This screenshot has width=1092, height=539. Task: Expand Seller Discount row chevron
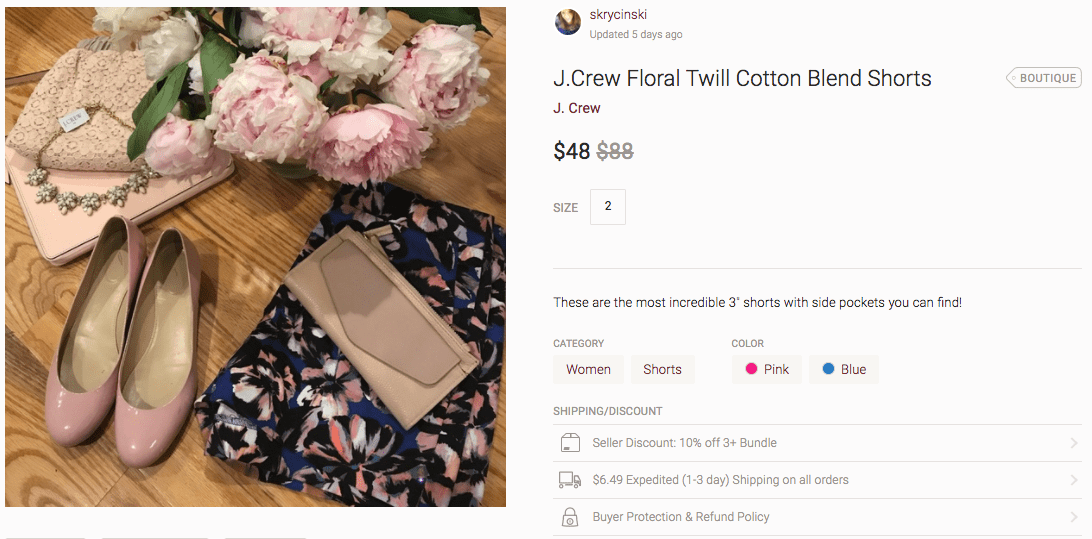pyautogui.click(x=1073, y=443)
